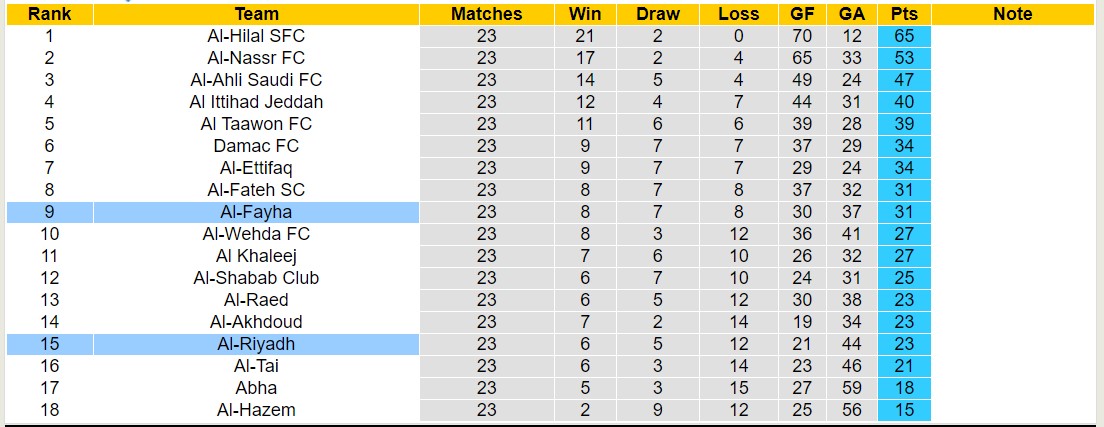Select Abha's 18 points cell

[x=904, y=388]
